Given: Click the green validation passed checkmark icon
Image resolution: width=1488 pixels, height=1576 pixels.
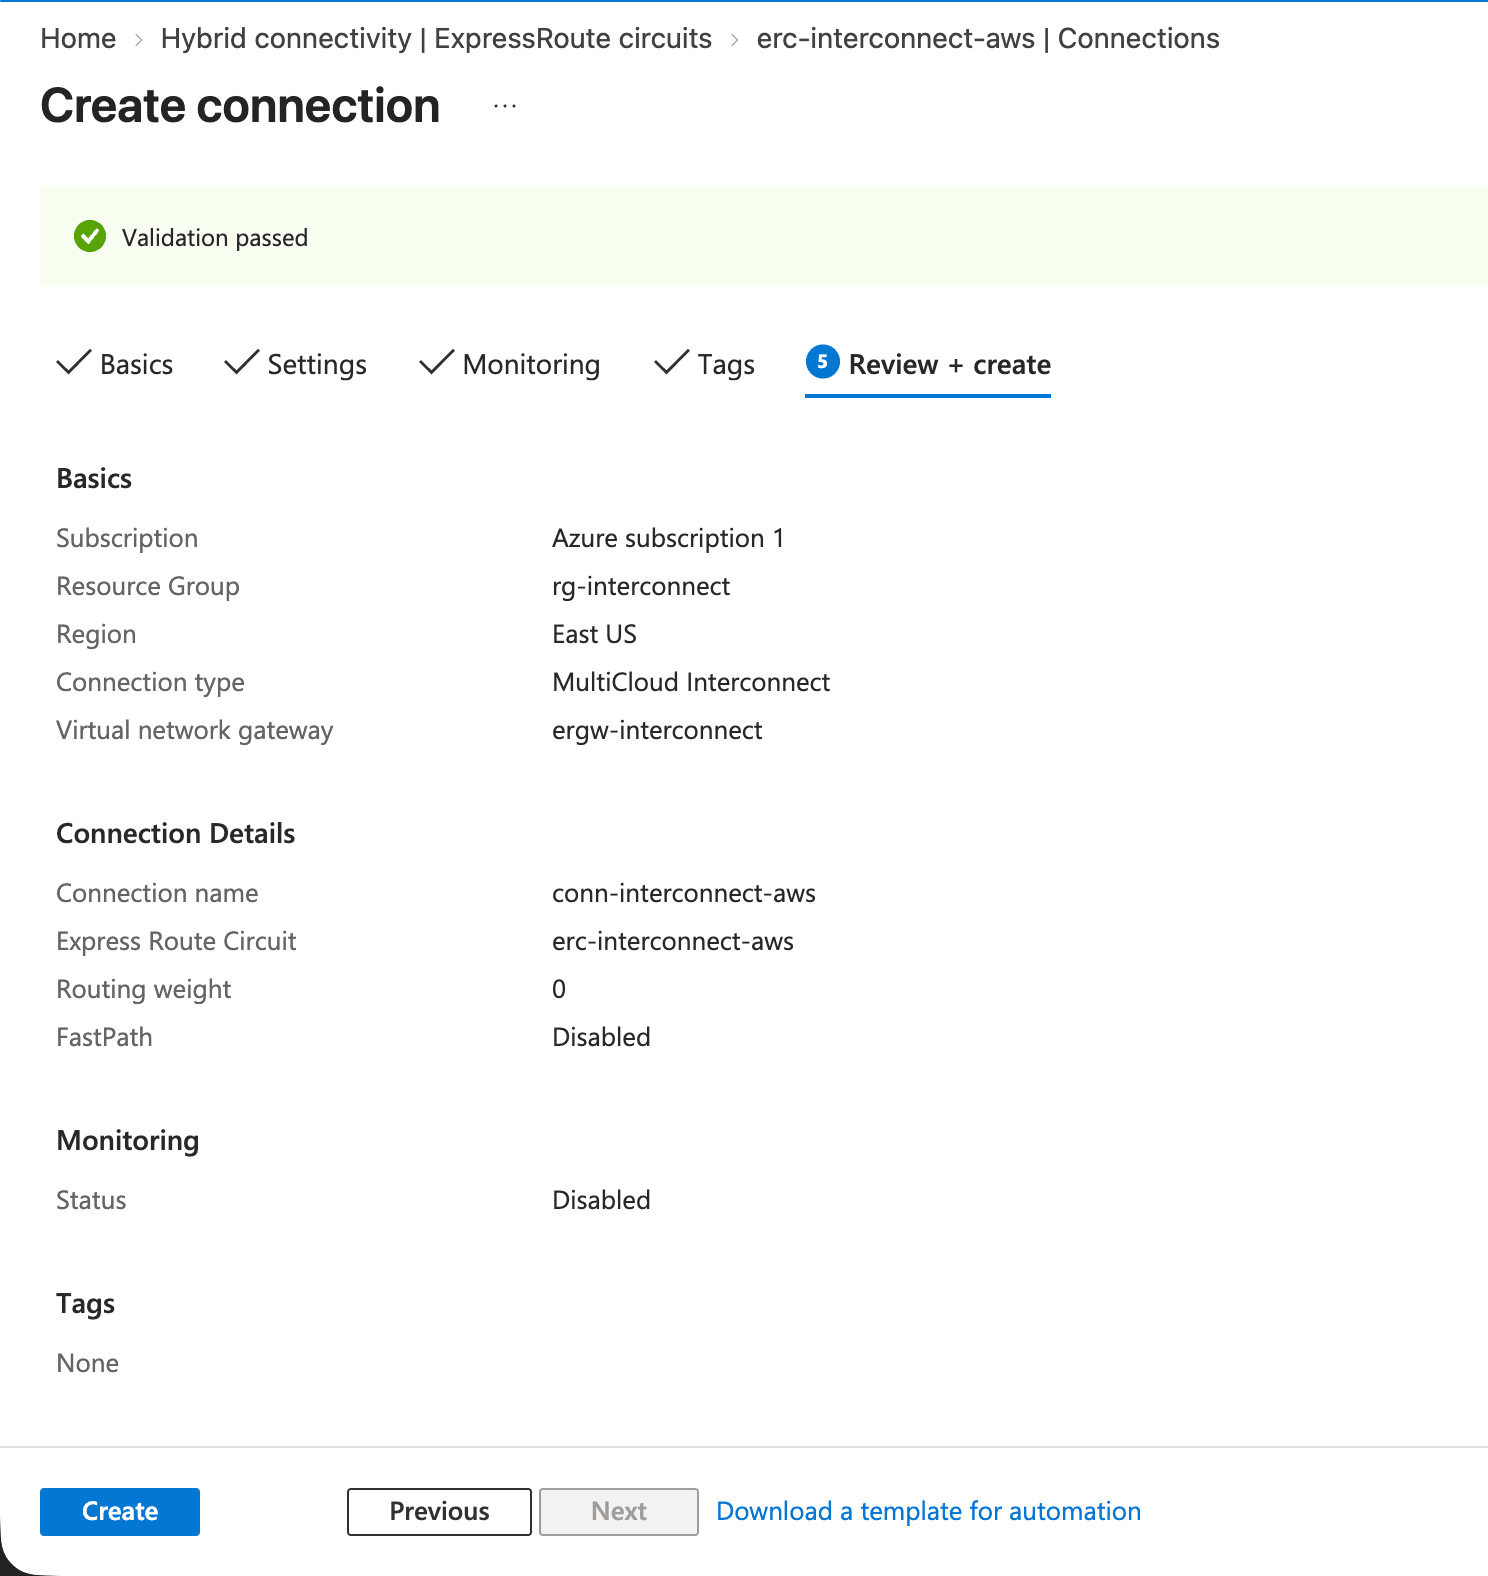Looking at the screenshot, I should pyautogui.click(x=90, y=237).
